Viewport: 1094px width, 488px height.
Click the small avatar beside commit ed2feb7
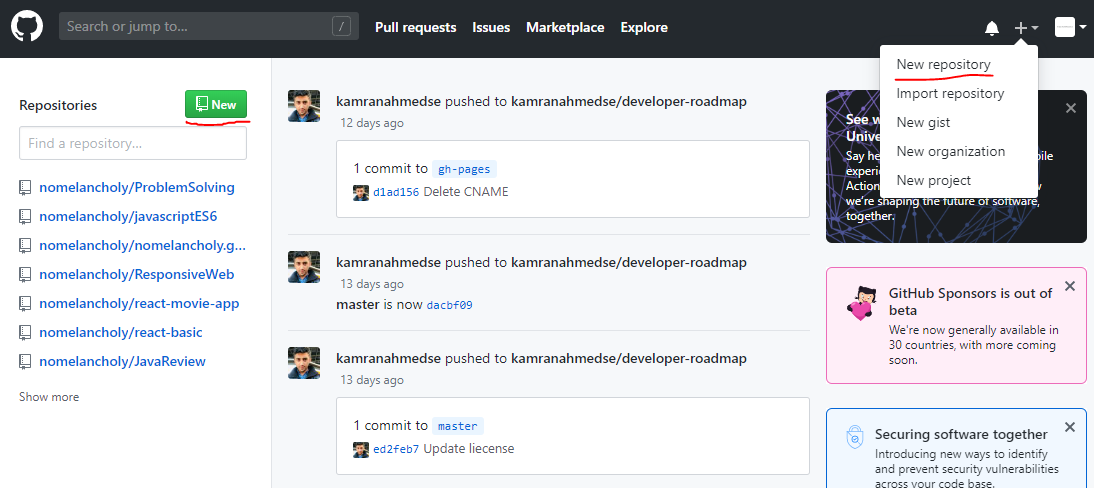[x=361, y=450]
